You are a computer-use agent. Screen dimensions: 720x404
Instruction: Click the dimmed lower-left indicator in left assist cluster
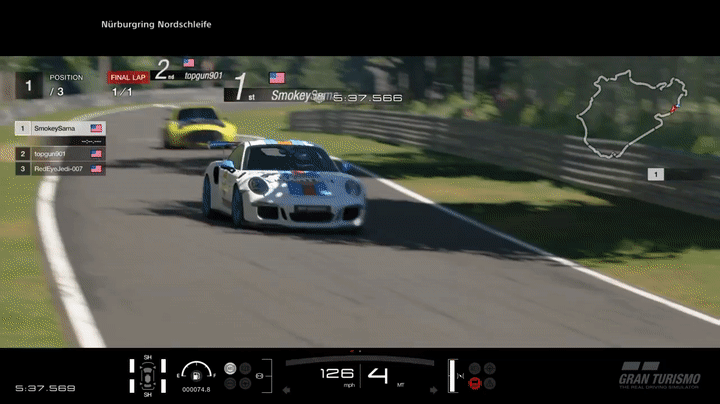point(230,383)
